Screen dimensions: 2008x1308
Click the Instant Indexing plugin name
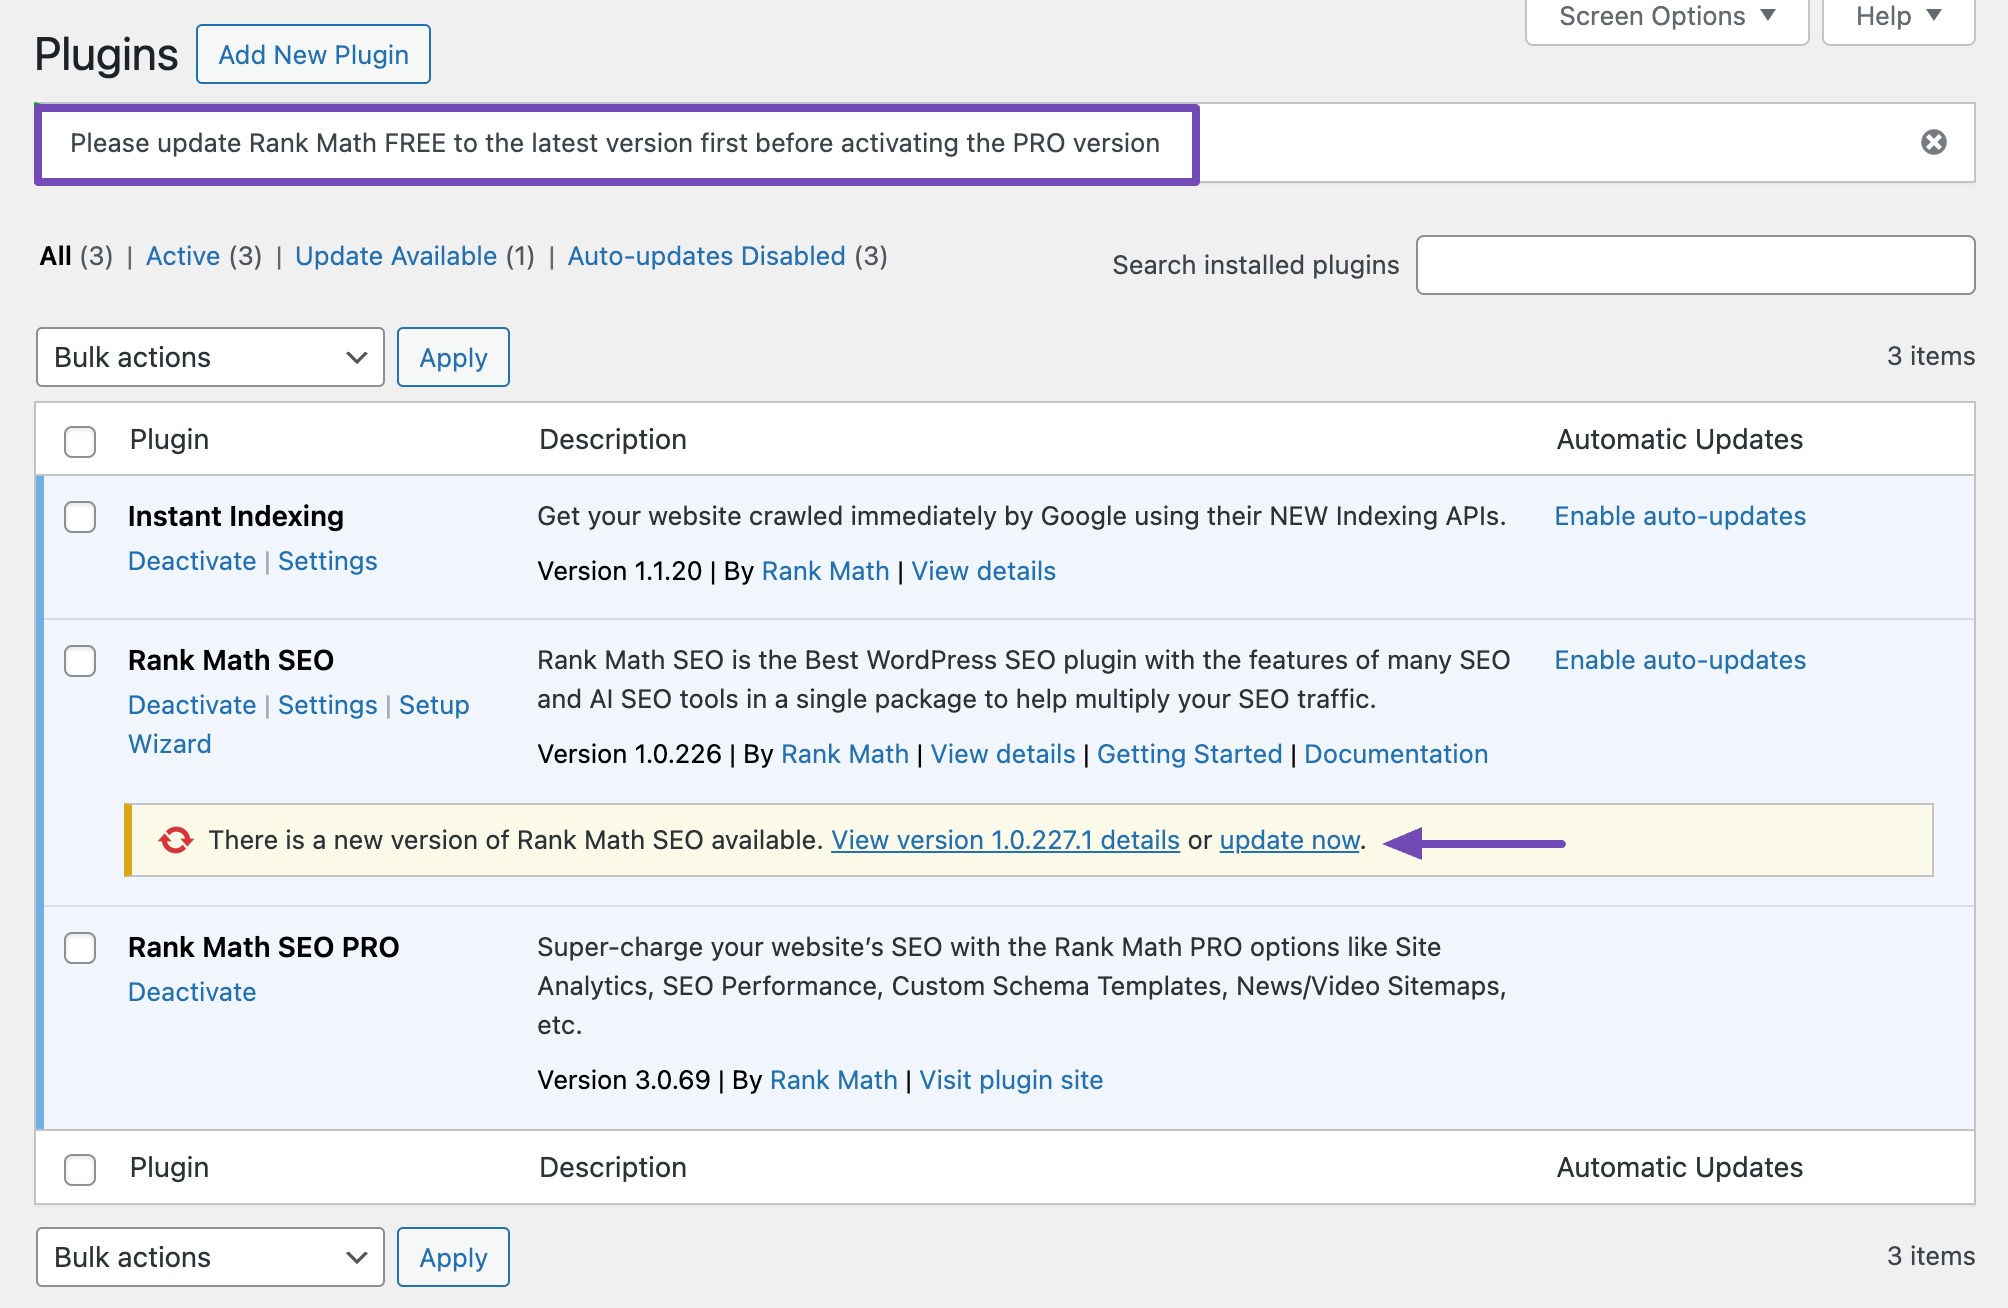tap(236, 516)
